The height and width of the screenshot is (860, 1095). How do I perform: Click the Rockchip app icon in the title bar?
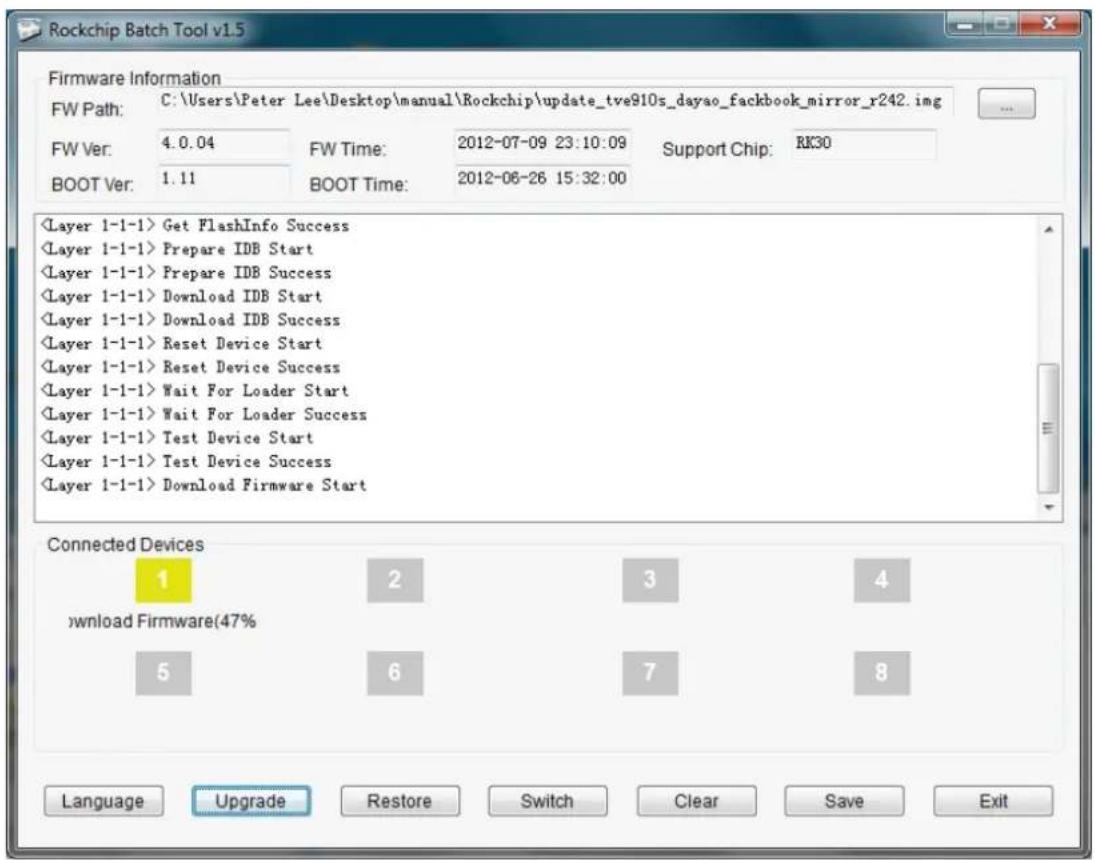(x=31, y=30)
